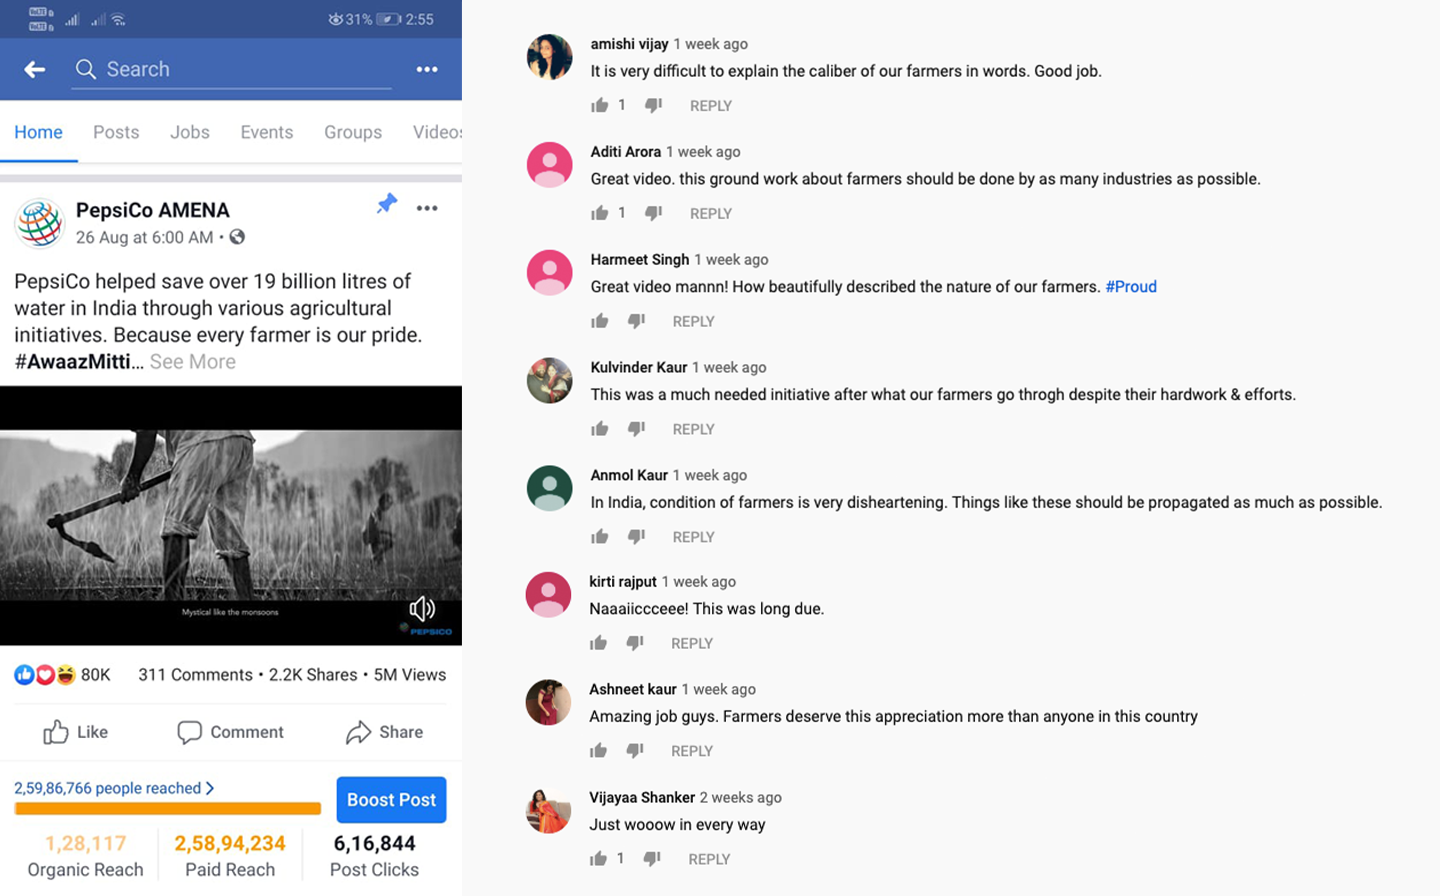The image size is (1440, 896).
Task: Open the Videos tab
Action: pos(437,132)
